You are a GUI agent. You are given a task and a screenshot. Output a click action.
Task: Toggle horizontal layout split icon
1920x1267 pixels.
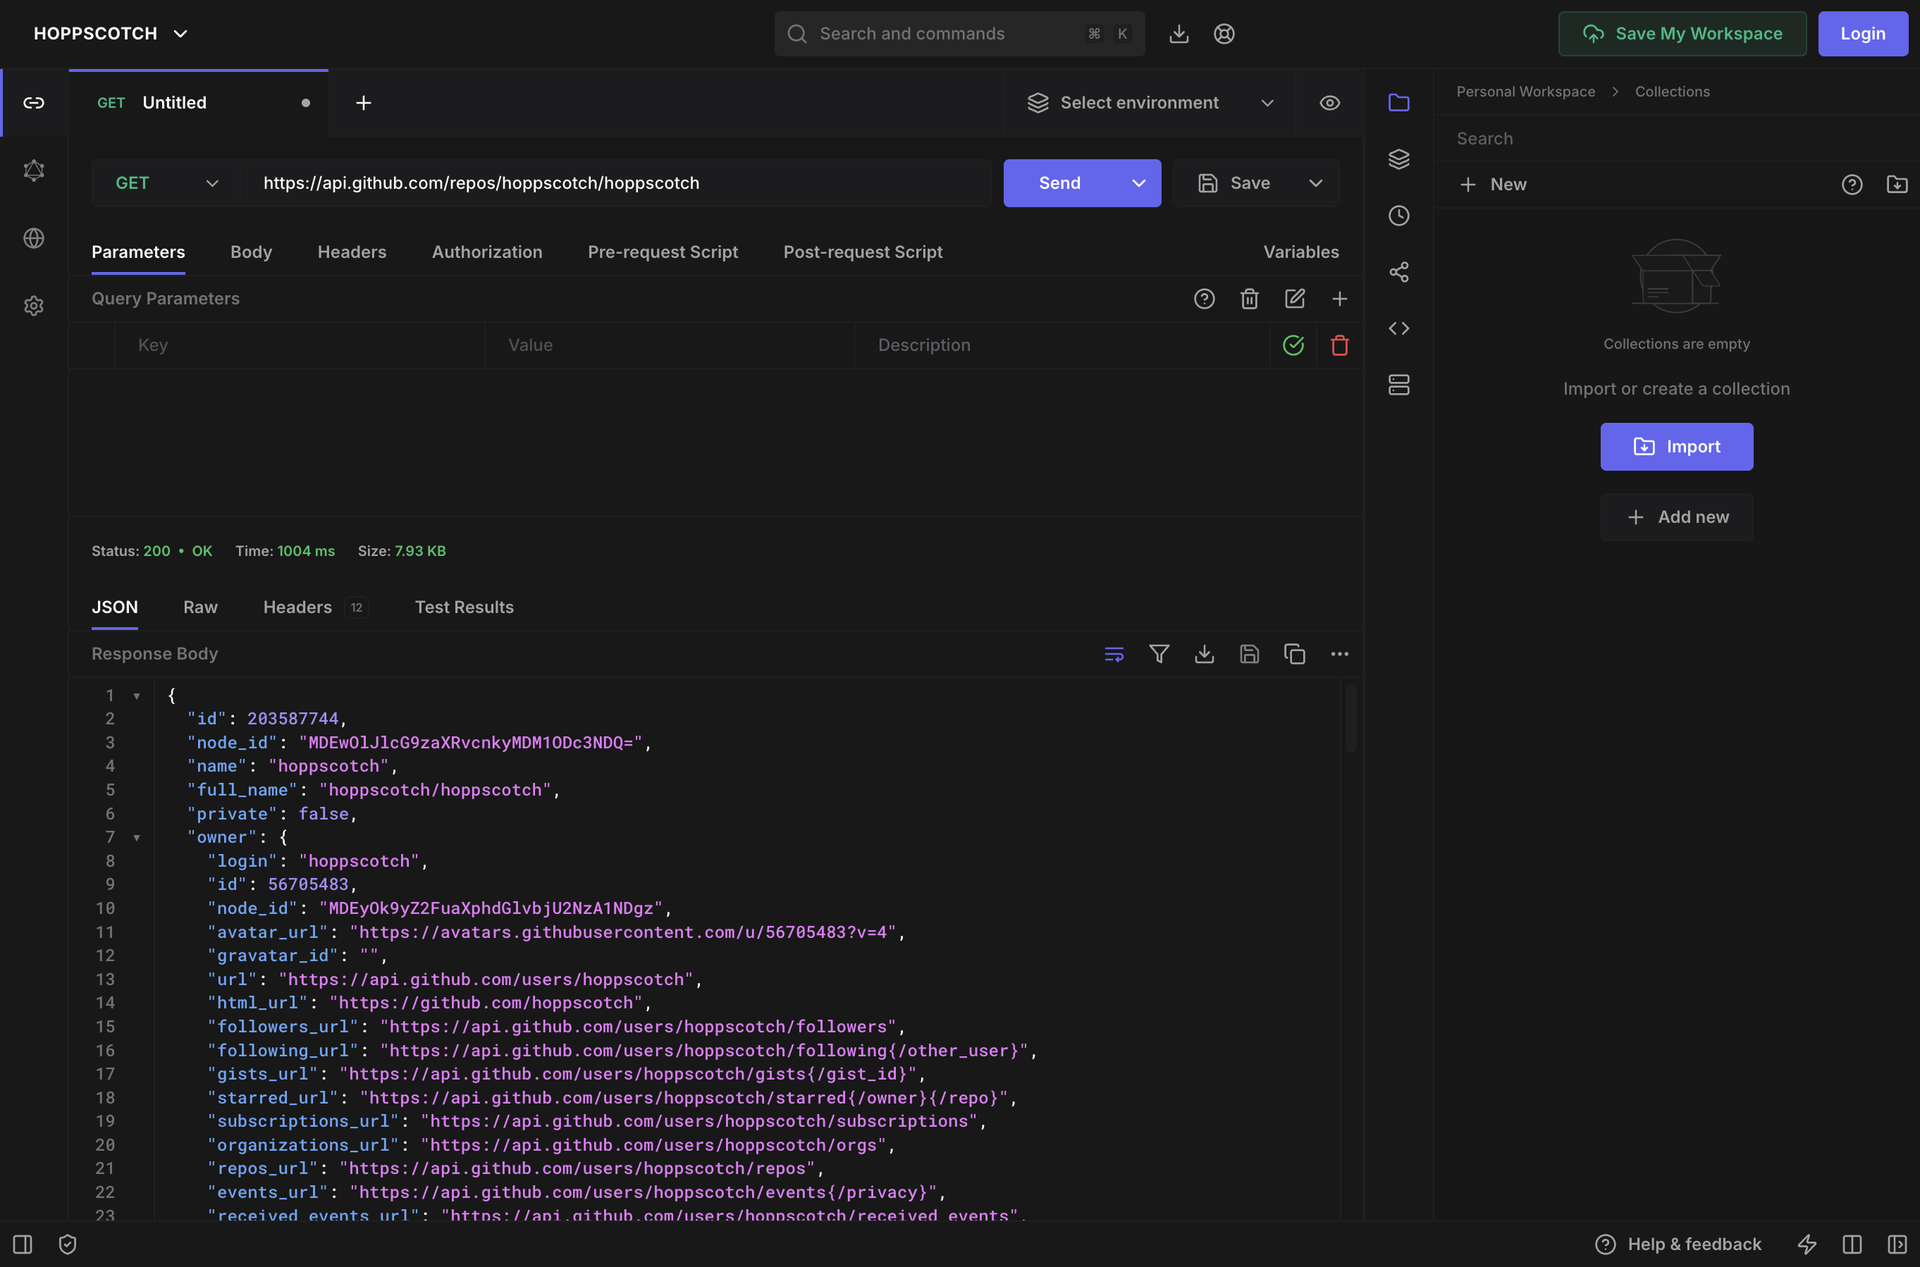[x=1852, y=1244]
